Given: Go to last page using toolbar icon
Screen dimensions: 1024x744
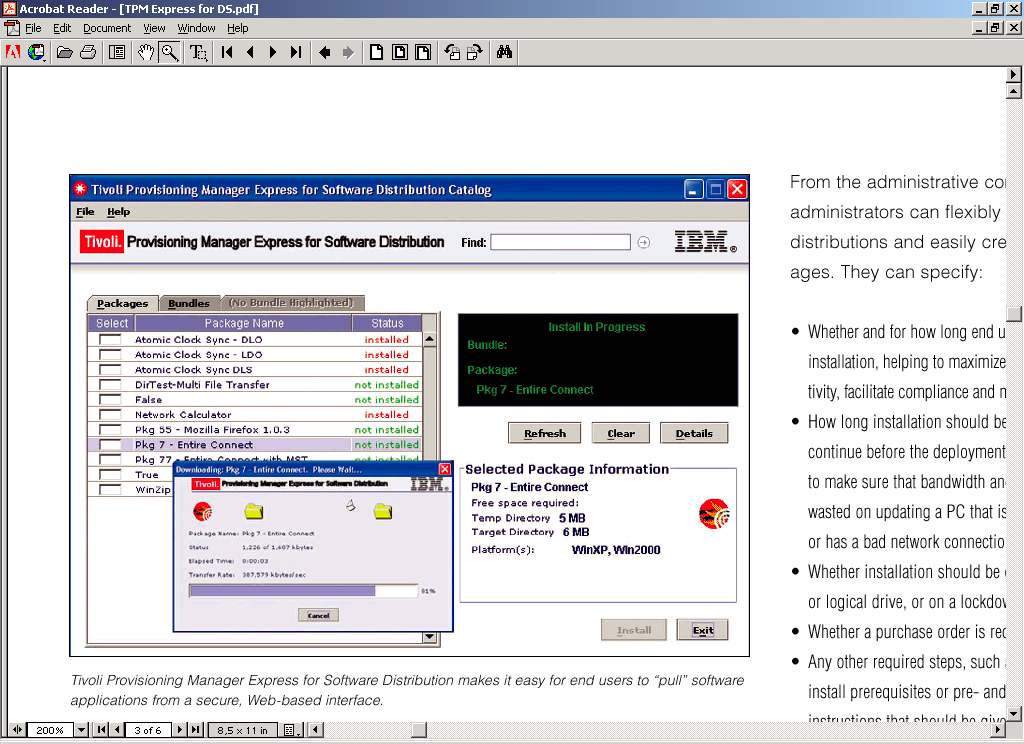Looking at the screenshot, I should (296, 52).
